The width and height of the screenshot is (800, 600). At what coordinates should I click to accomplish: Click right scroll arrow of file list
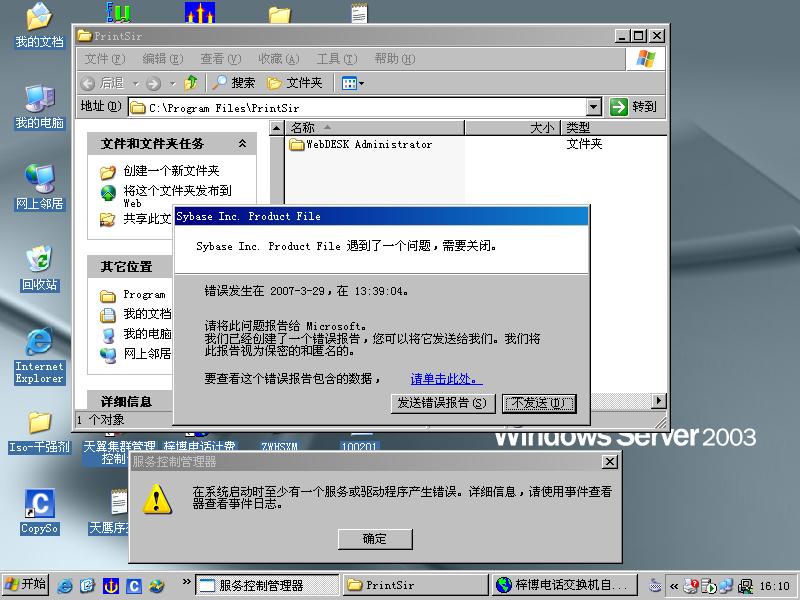pyautogui.click(x=659, y=401)
